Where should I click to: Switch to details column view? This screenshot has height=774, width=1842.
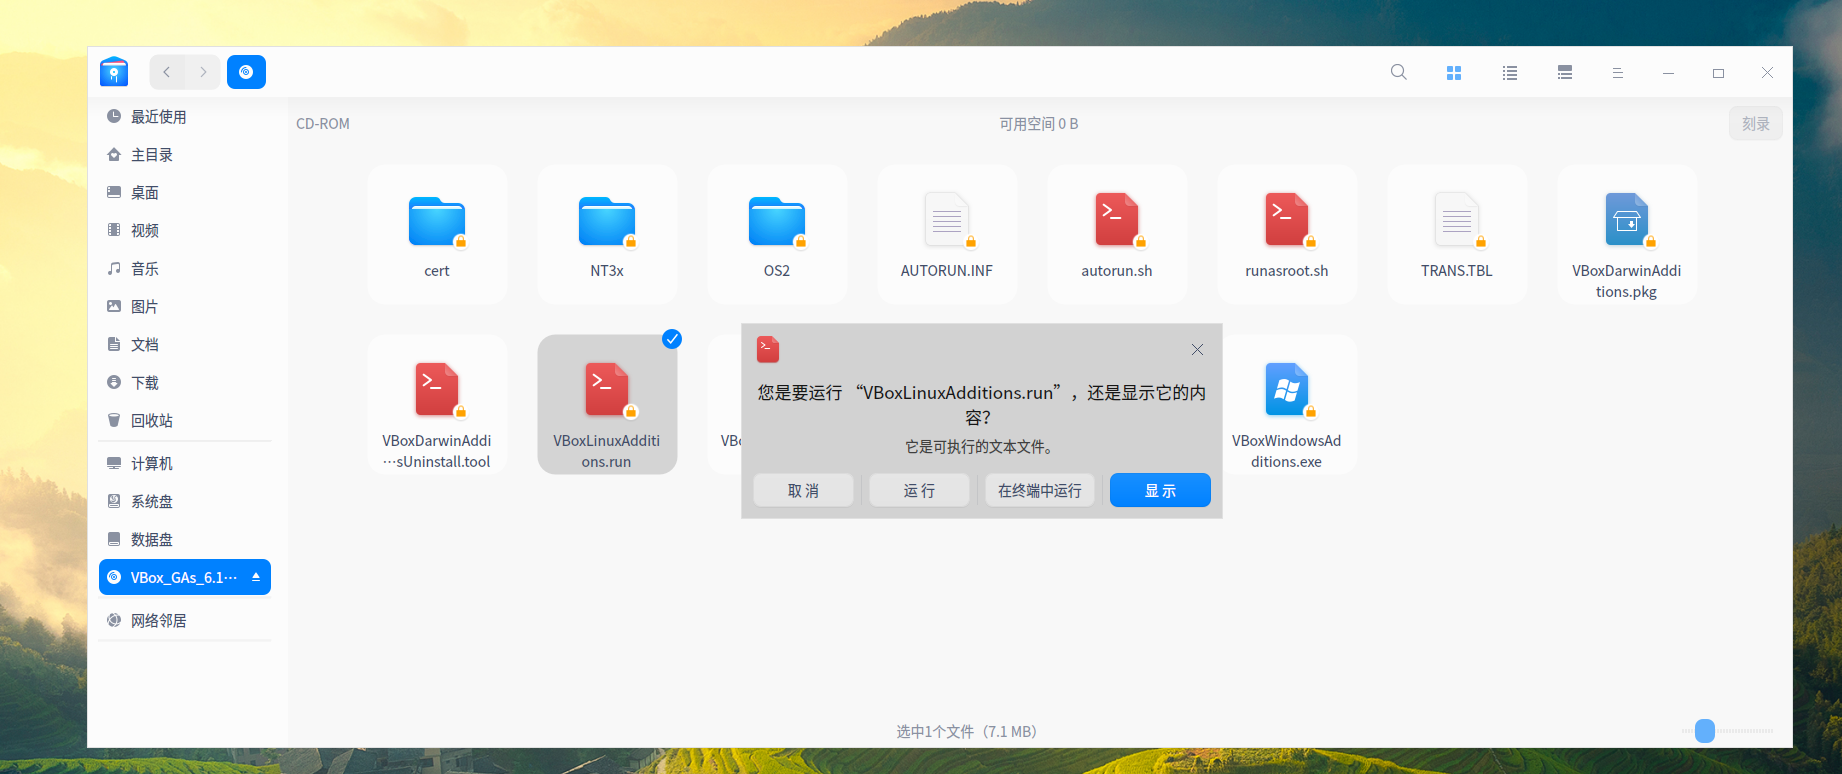(1565, 72)
